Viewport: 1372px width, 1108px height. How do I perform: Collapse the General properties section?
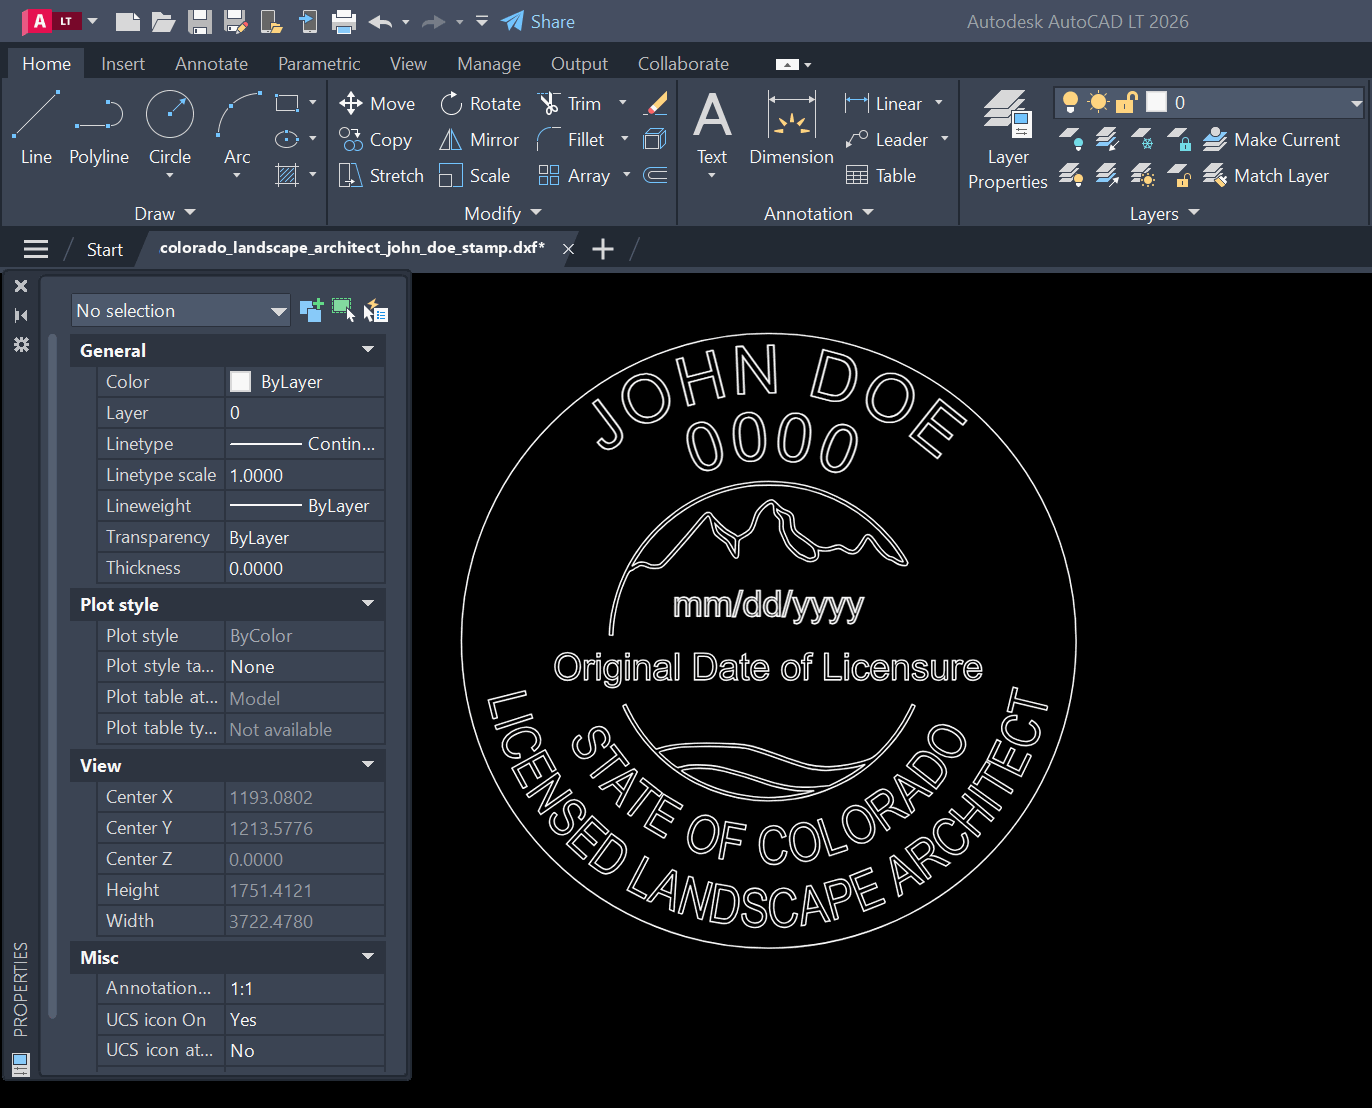[x=368, y=350]
